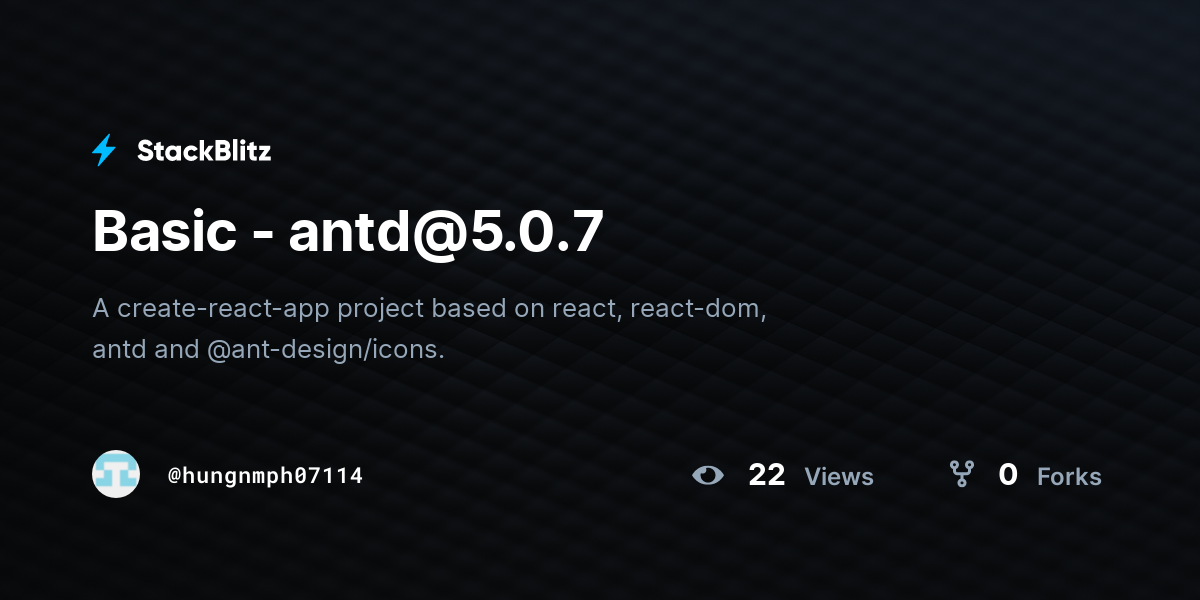This screenshot has height=600, width=1200.
Task: Click the create-react-app text in the description
Action: (222, 308)
